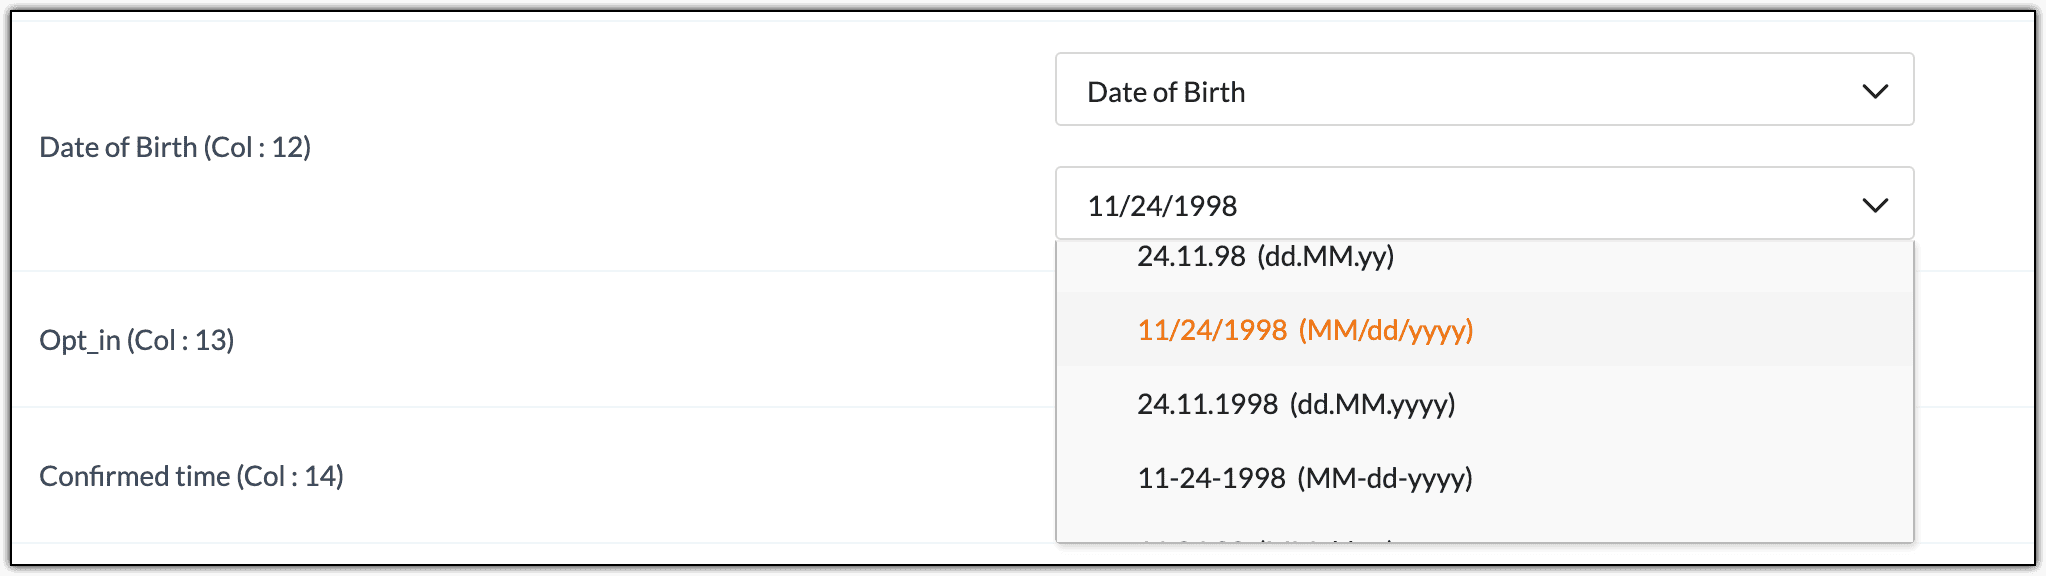The width and height of the screenshot is (2046, 576).
Task: Click the chevron on the Date of Birth dropdown
Action: click(x=1875, y=91)
